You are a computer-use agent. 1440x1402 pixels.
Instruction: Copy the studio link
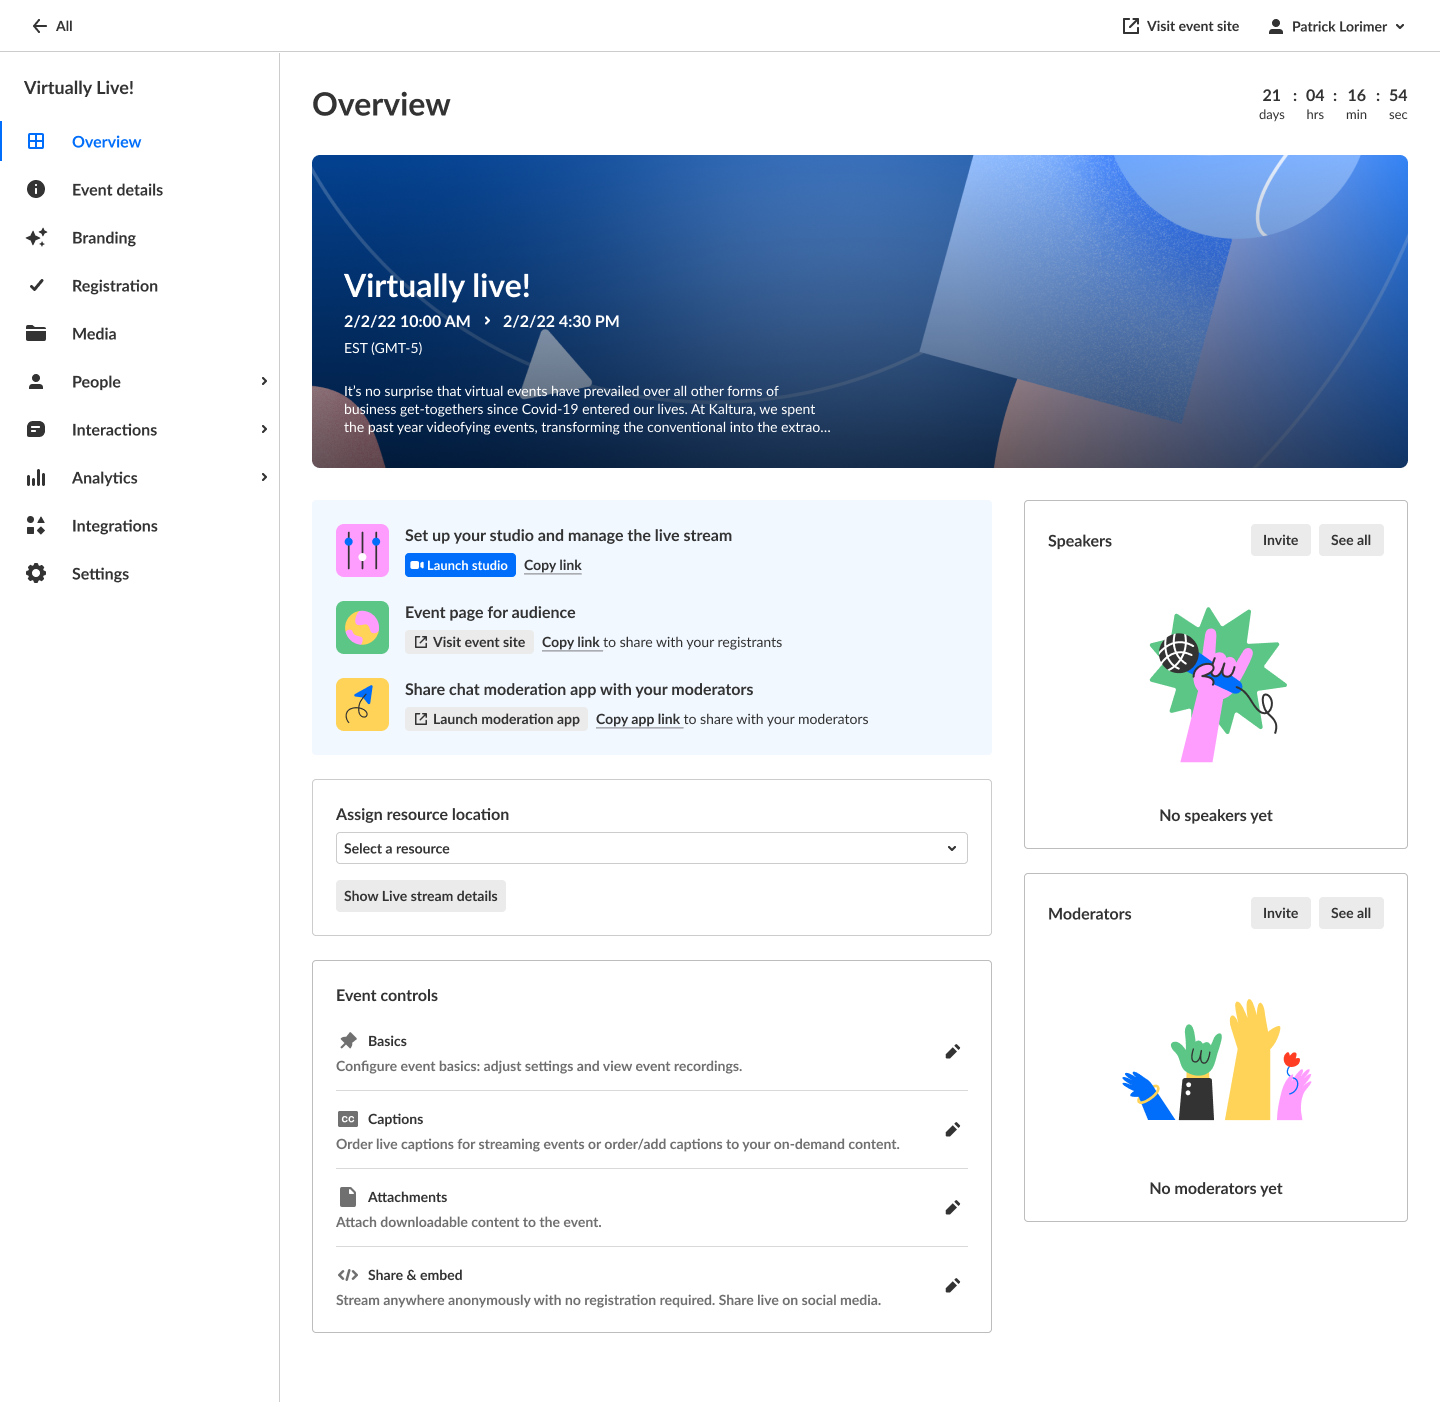tap(553, 565)
